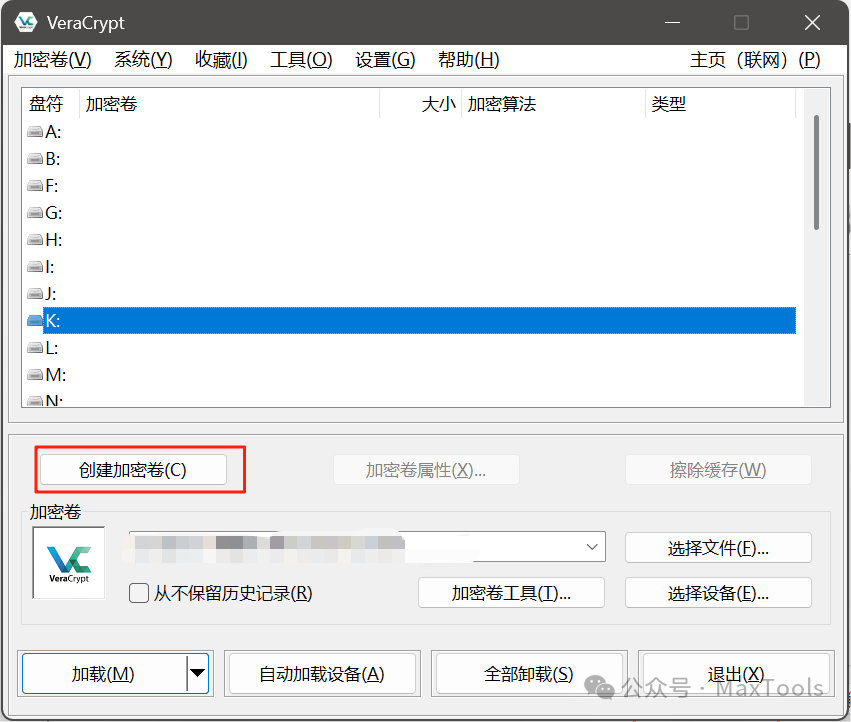Click the drive icon next to G:

pyautogui.click(x=35, y=213)
